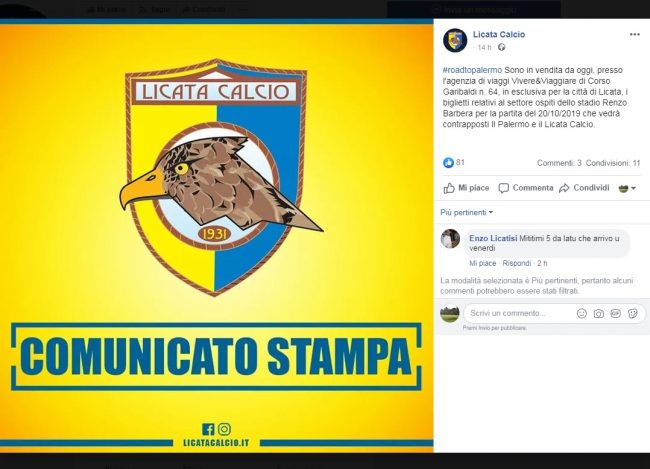
Task: Open the Licata Calcio page name link
Action: pos(499,34)
